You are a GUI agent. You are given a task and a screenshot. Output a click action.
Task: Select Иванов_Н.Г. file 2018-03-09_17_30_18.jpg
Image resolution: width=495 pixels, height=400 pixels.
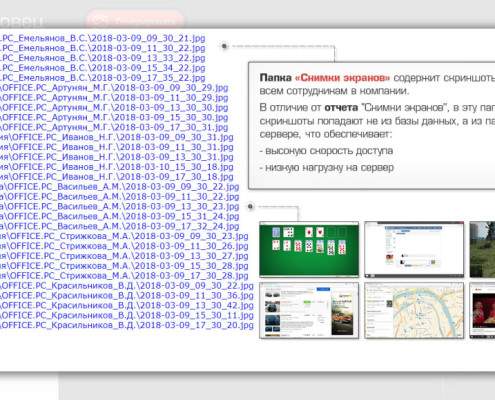[x=117, y=177]
